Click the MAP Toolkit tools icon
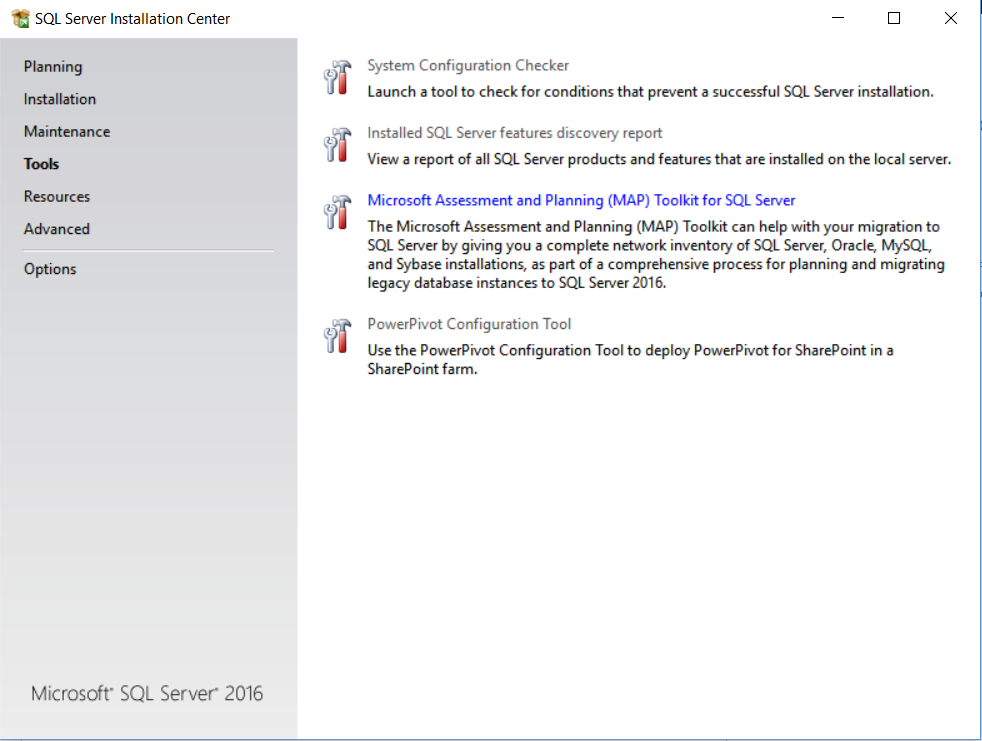The width and height of the screenshot is (982, 741). tap(338, 212)
